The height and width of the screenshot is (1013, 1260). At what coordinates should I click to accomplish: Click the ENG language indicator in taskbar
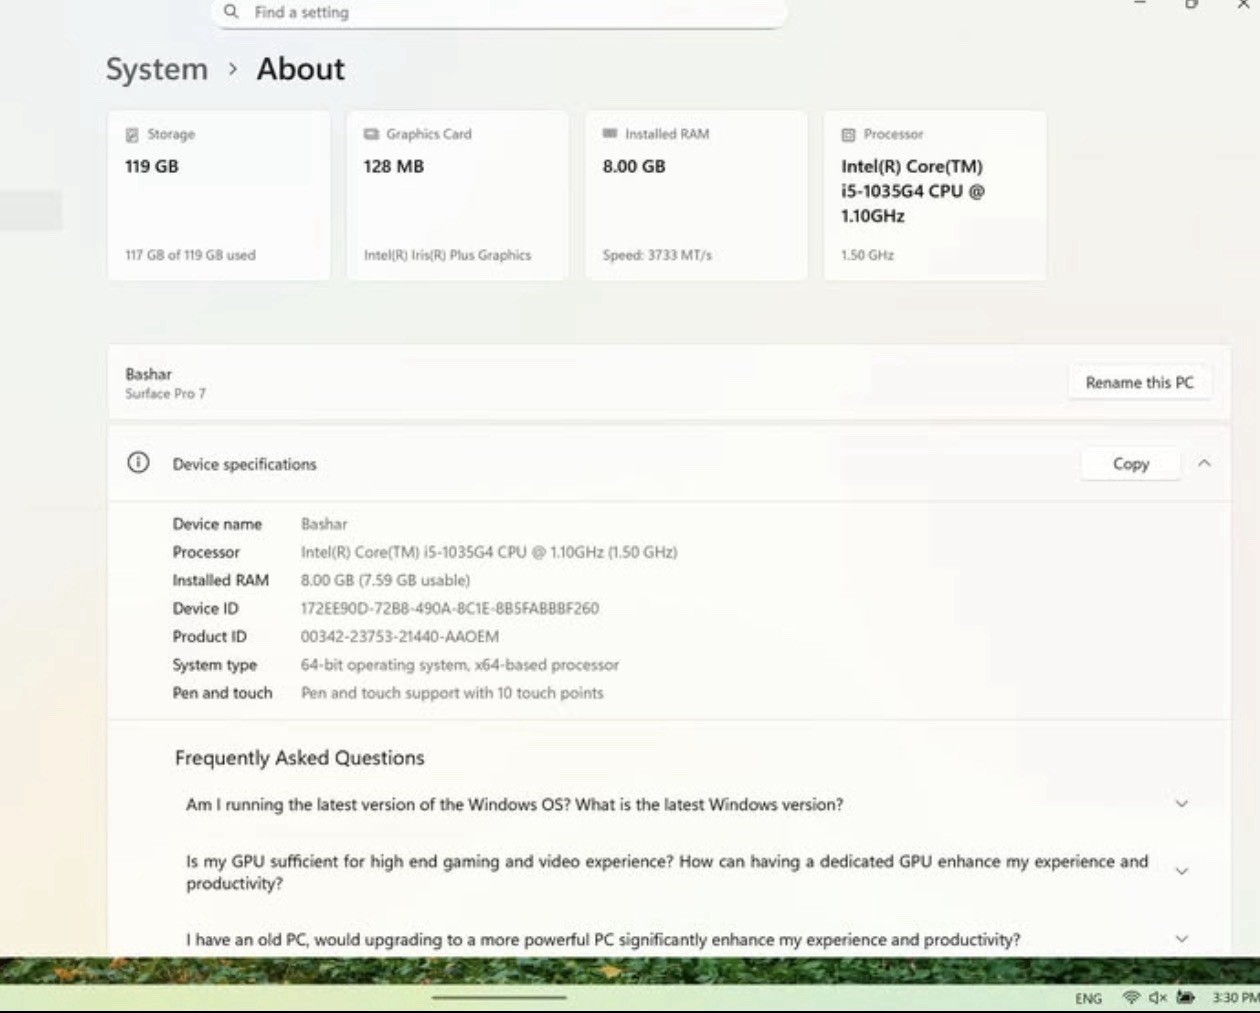pos(1088,998)
